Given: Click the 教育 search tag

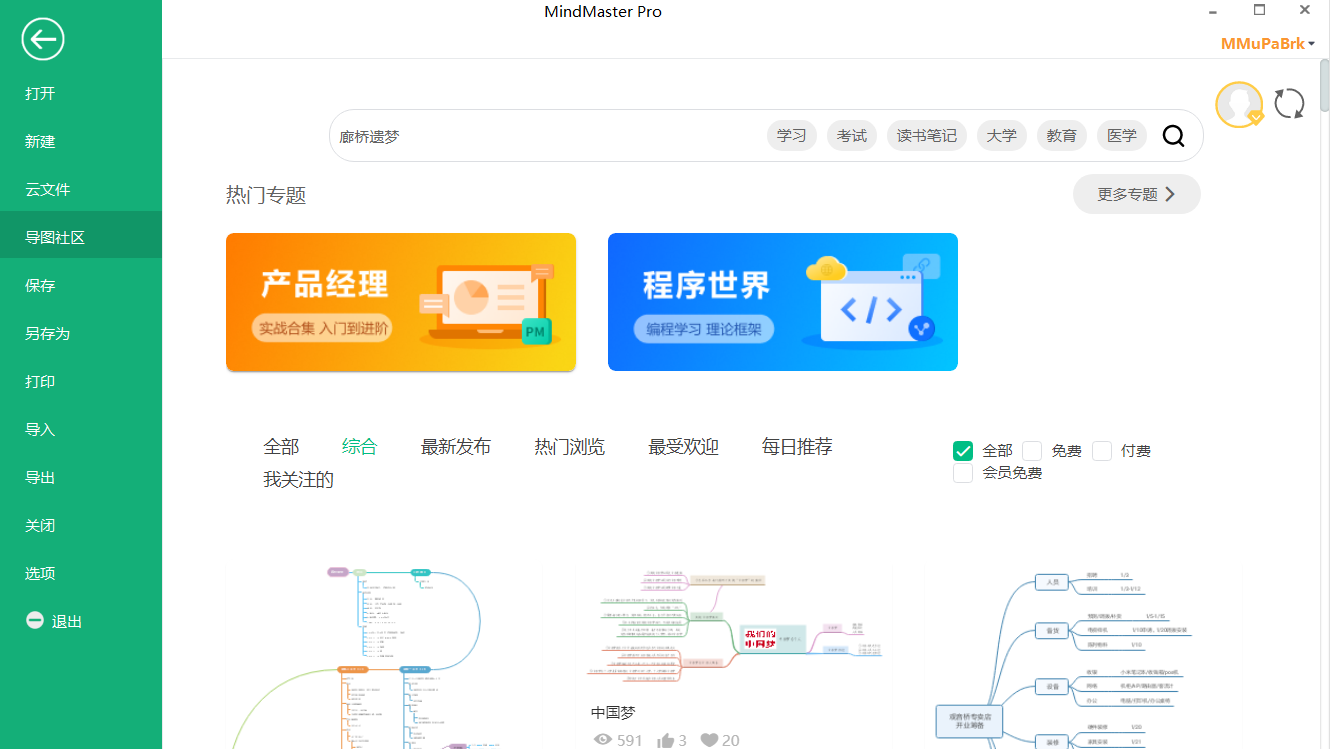Looking at the screenshot, I should pyautogui.click(x=1062, y=136).
